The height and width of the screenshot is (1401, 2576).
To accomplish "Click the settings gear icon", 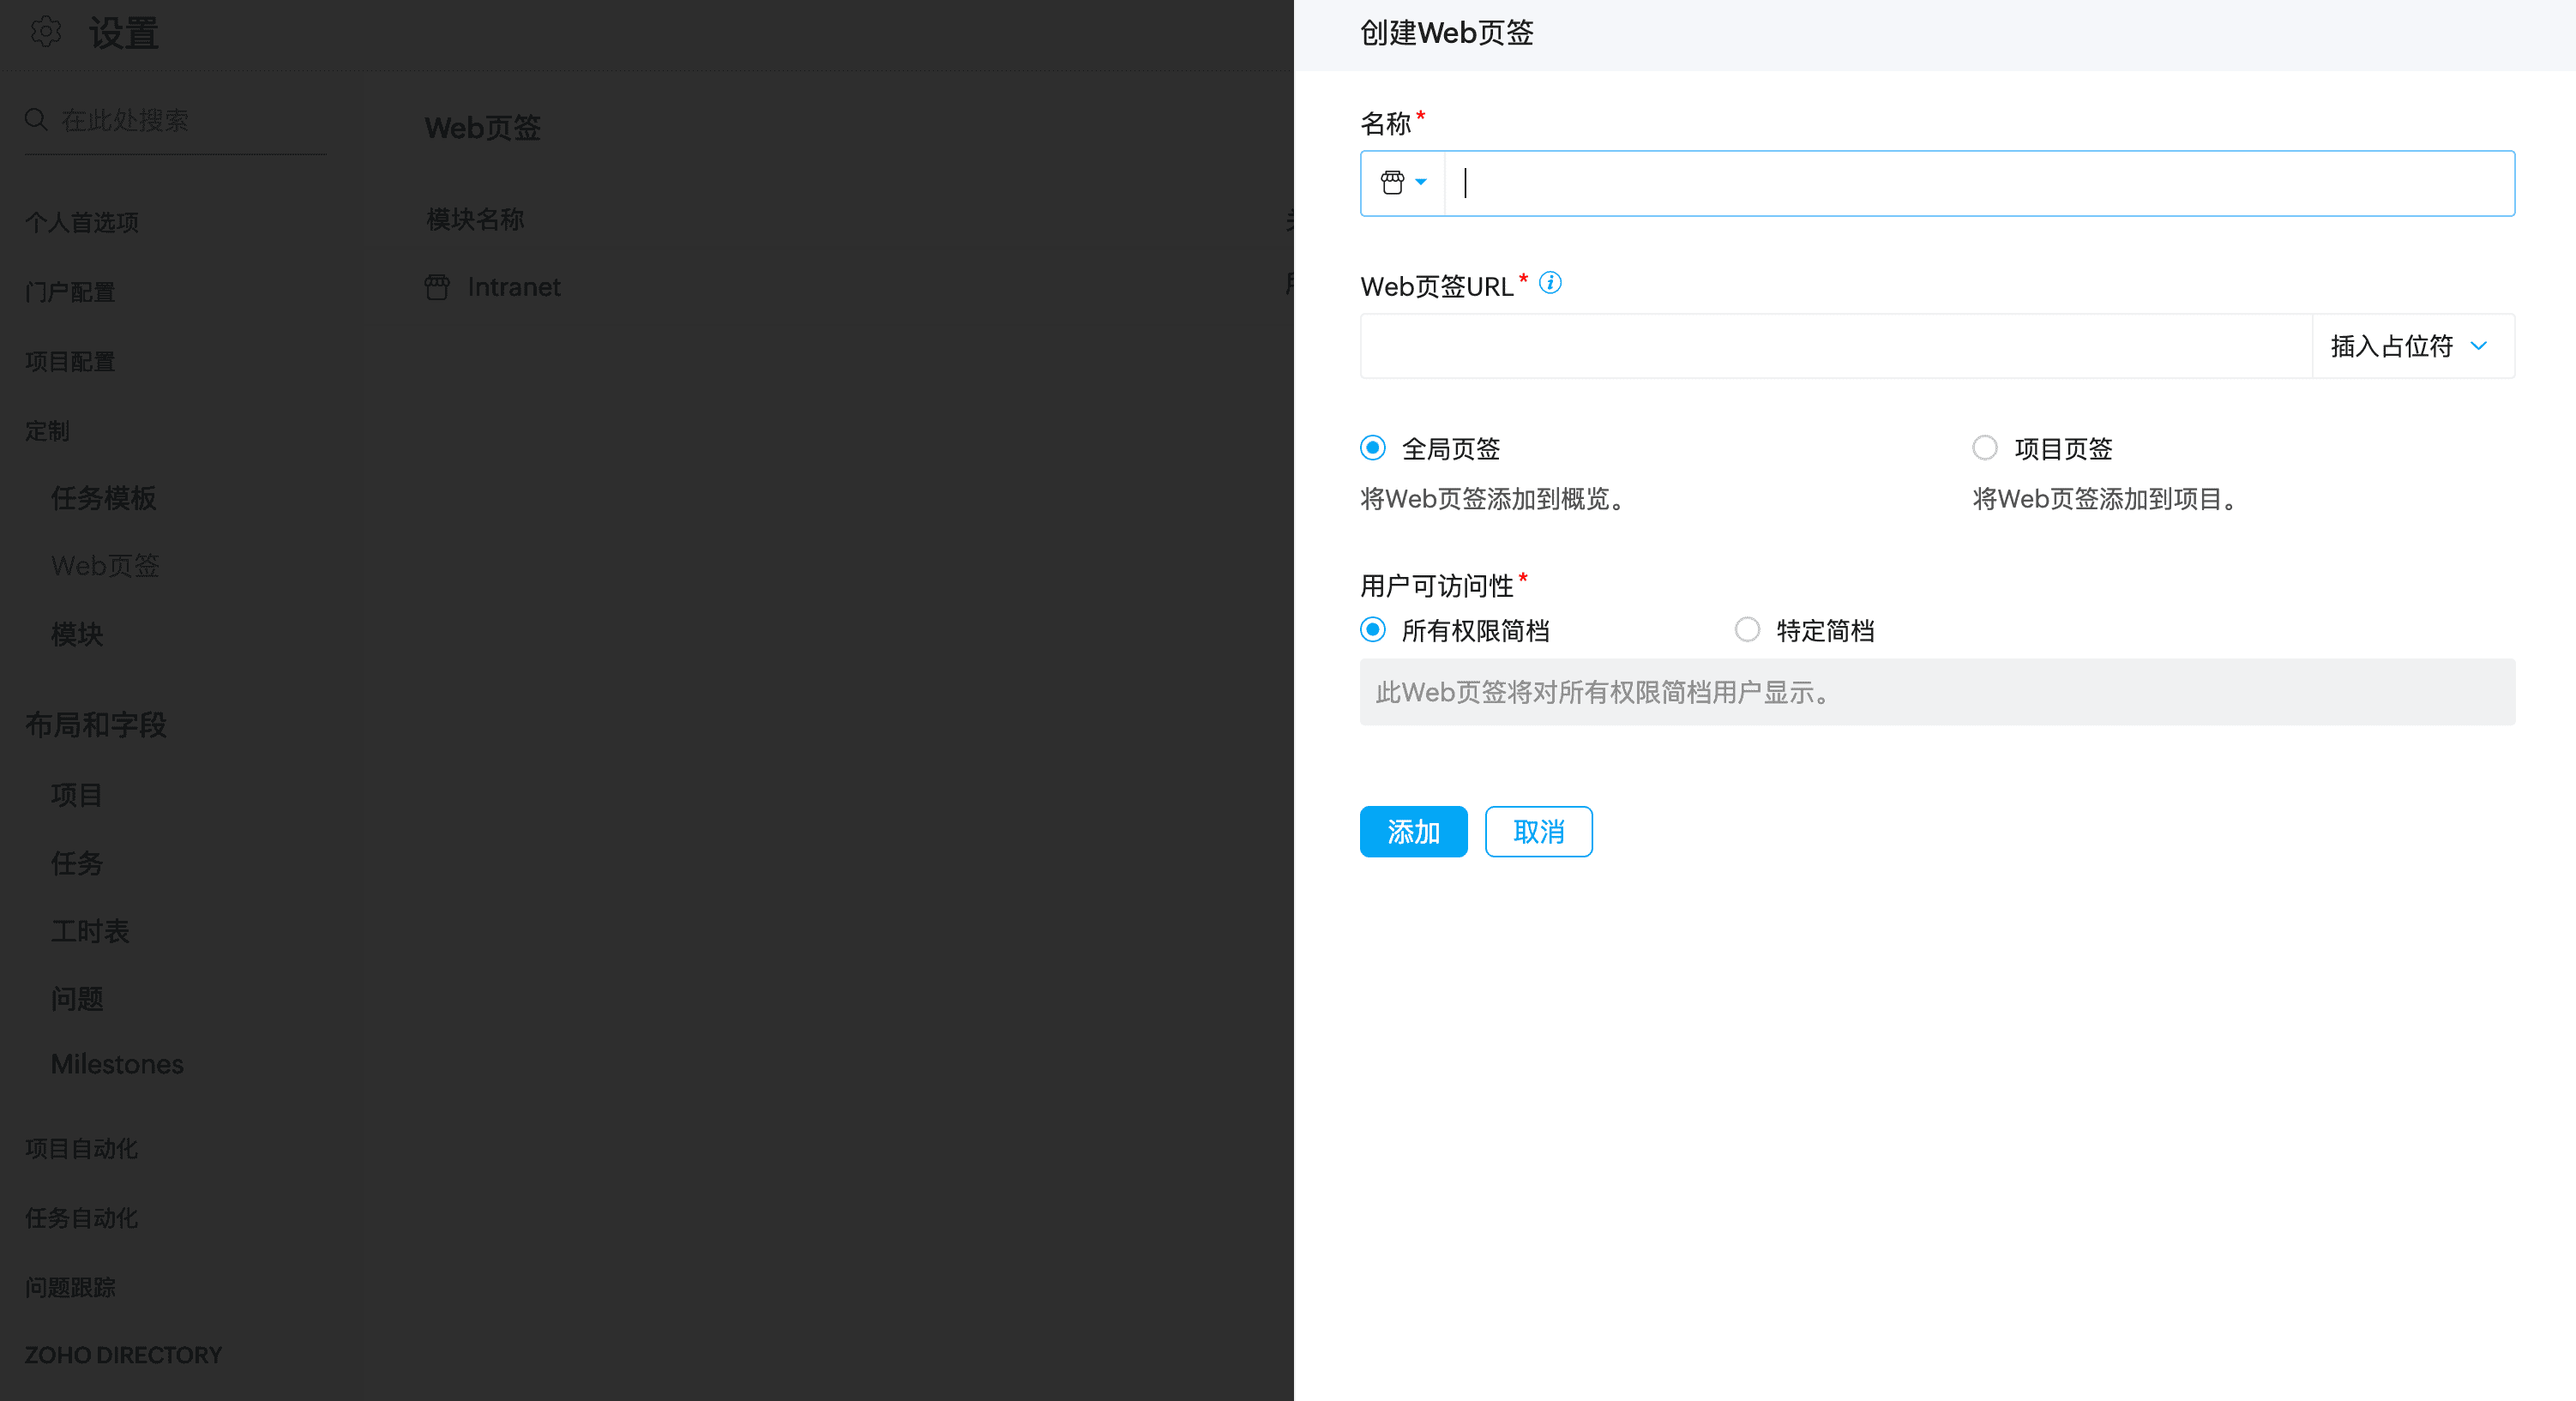I will (45, 32).
